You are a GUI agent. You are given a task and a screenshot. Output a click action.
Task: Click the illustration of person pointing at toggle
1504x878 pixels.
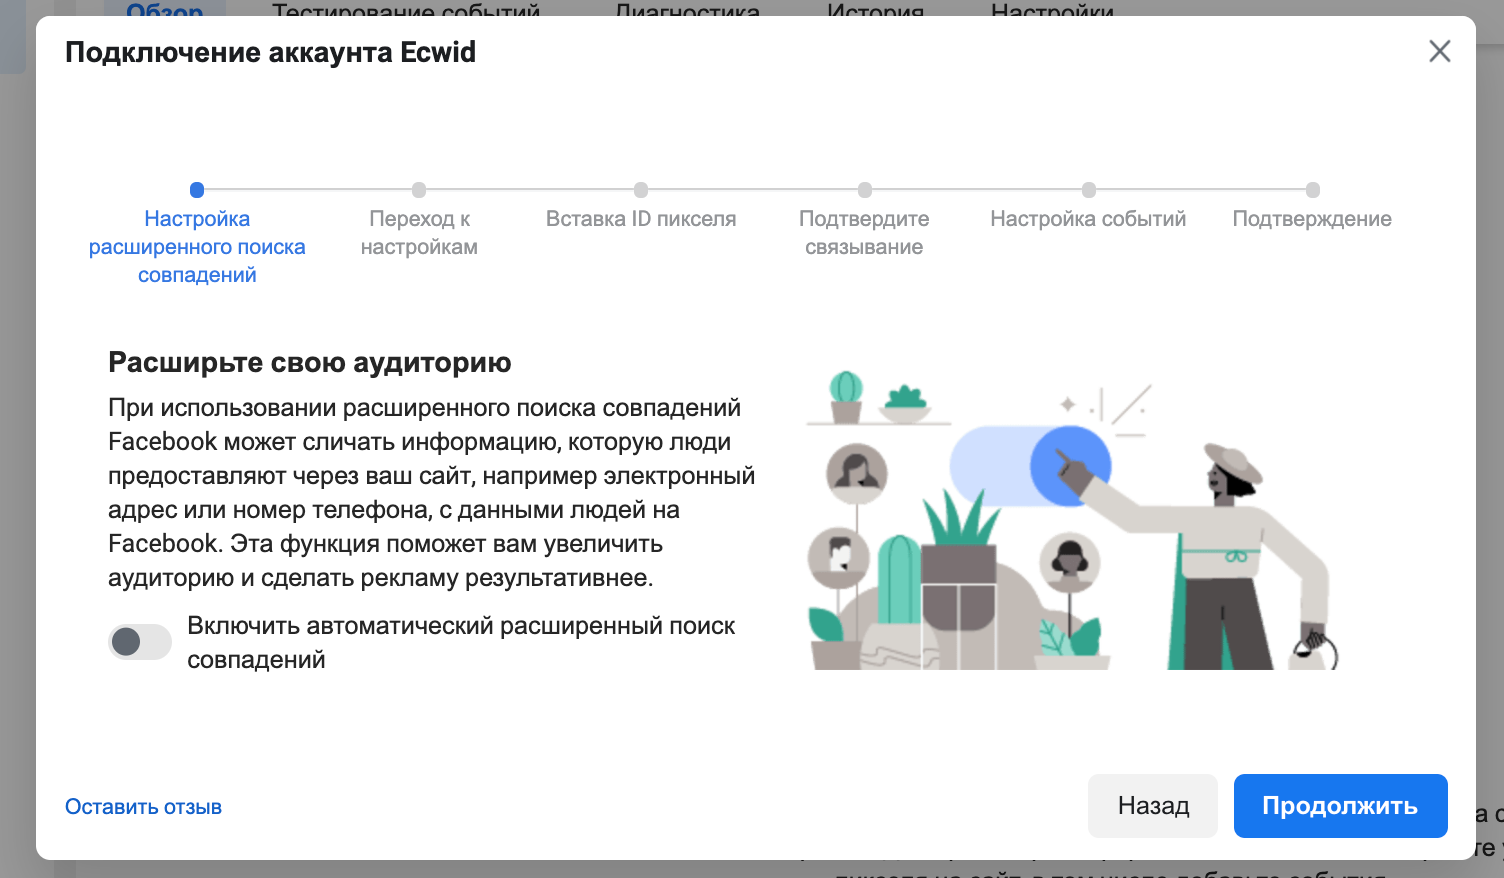click(x=1072, y=520)
